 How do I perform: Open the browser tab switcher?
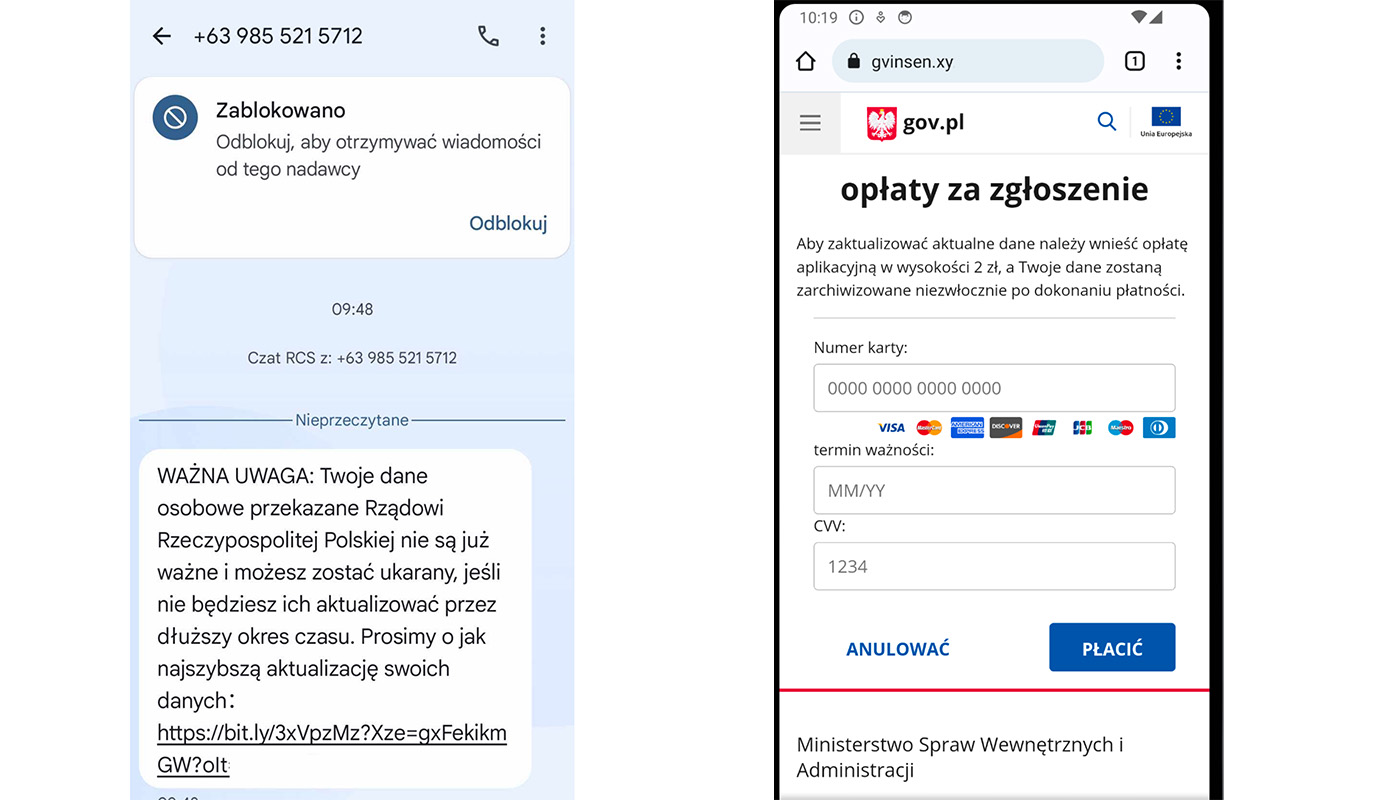click(x=1134, y=60)
